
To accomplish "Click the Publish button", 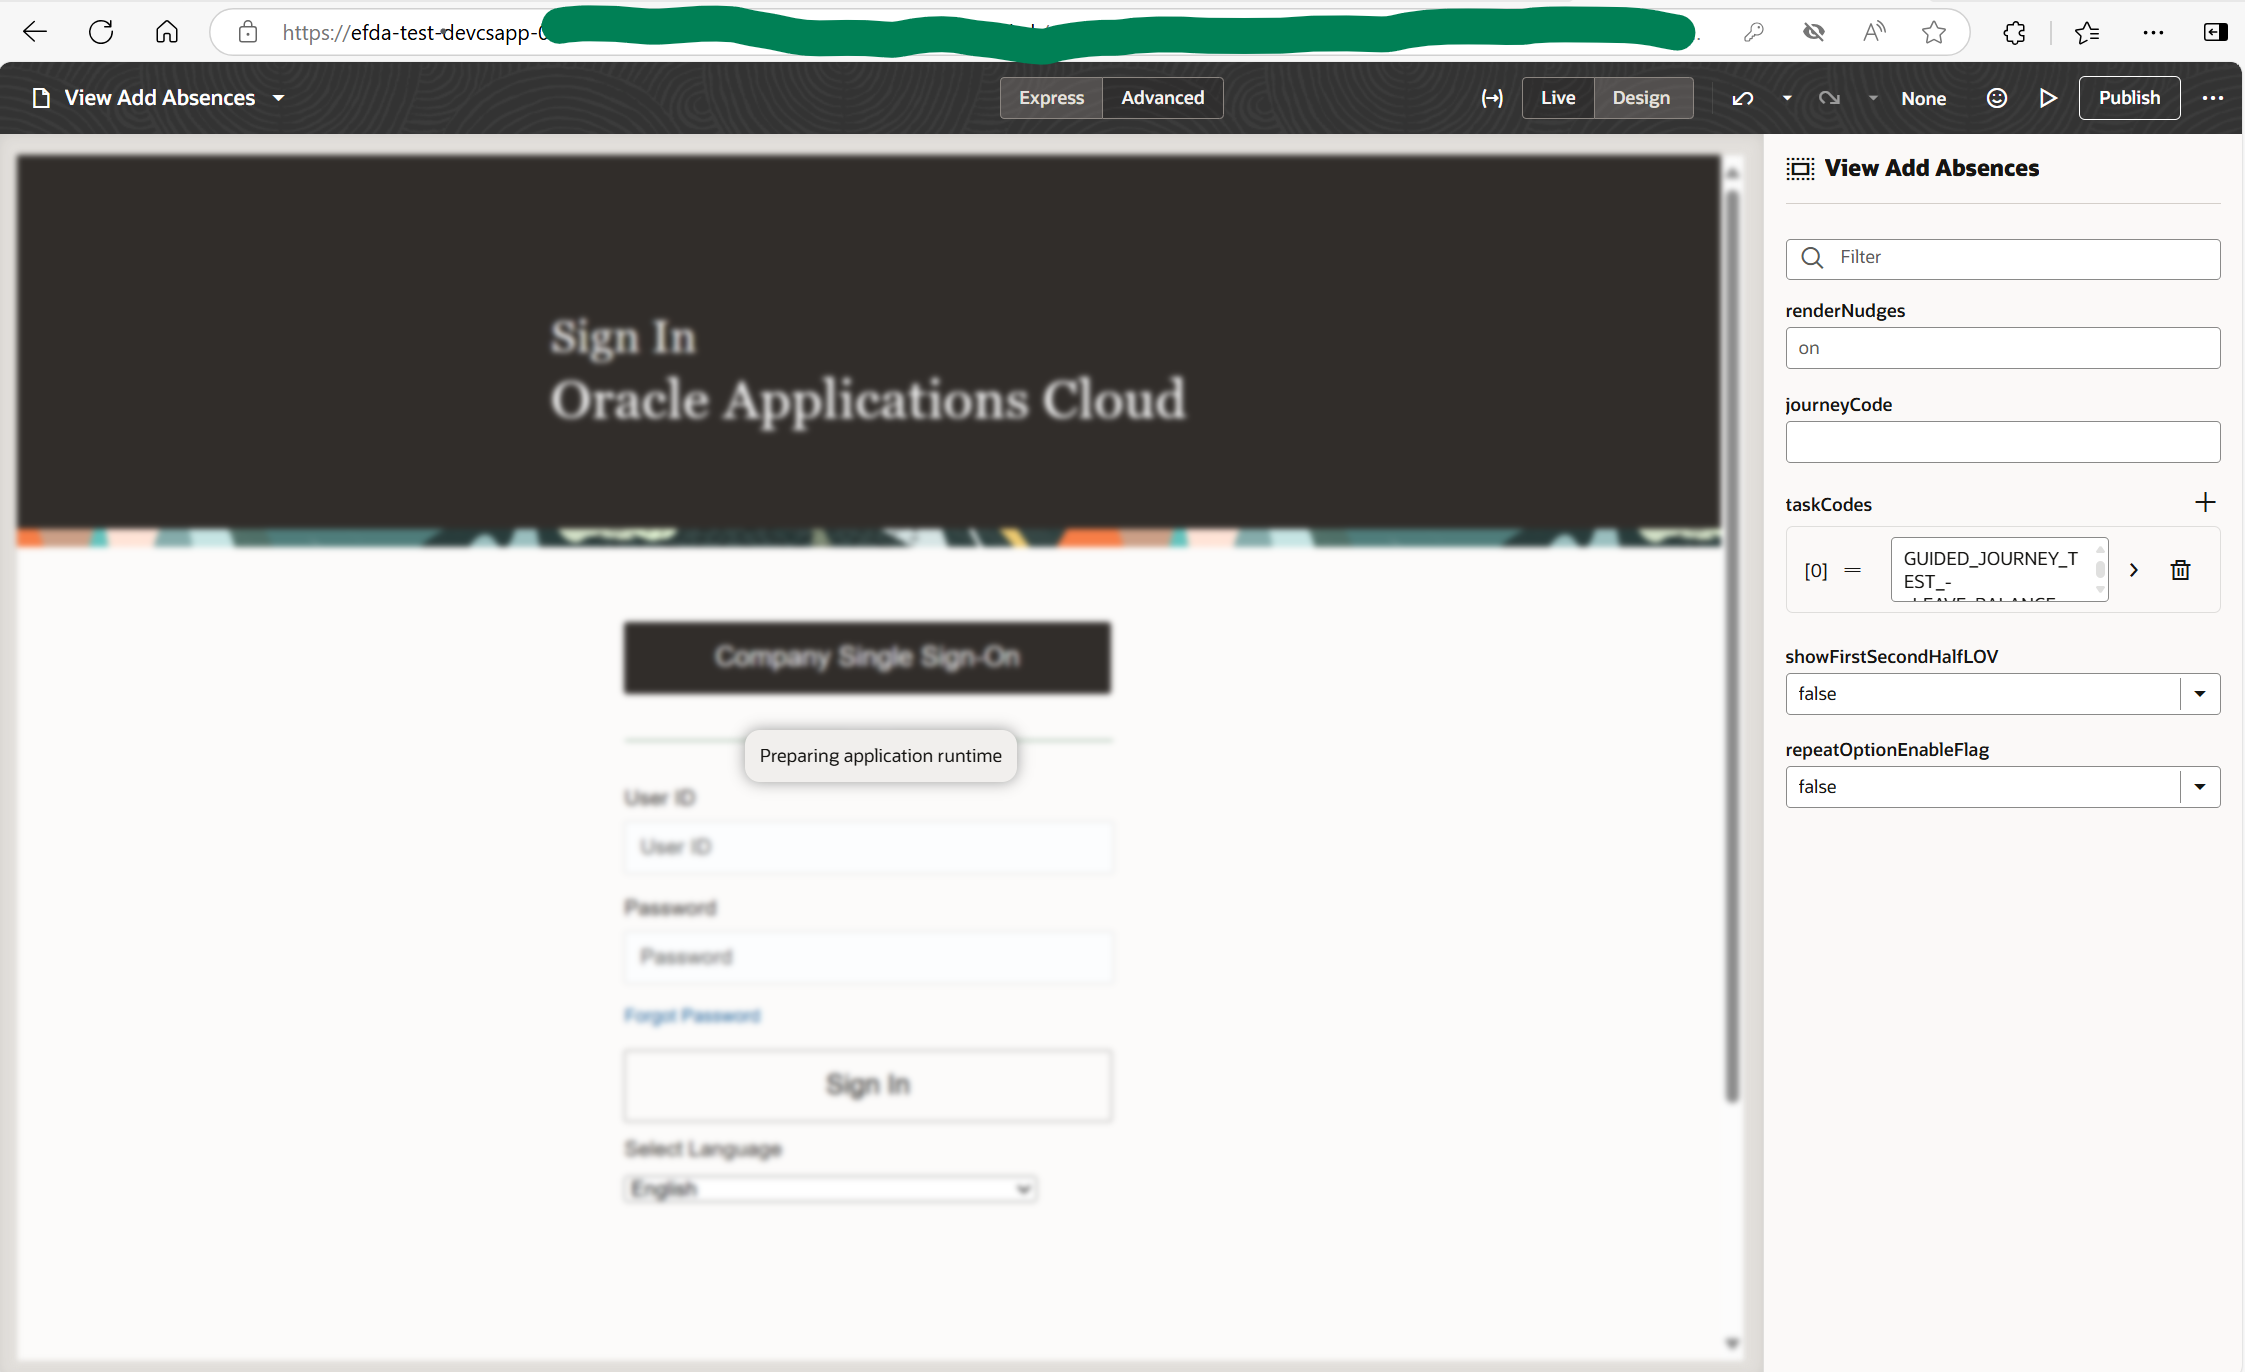I will point(2129,97).
